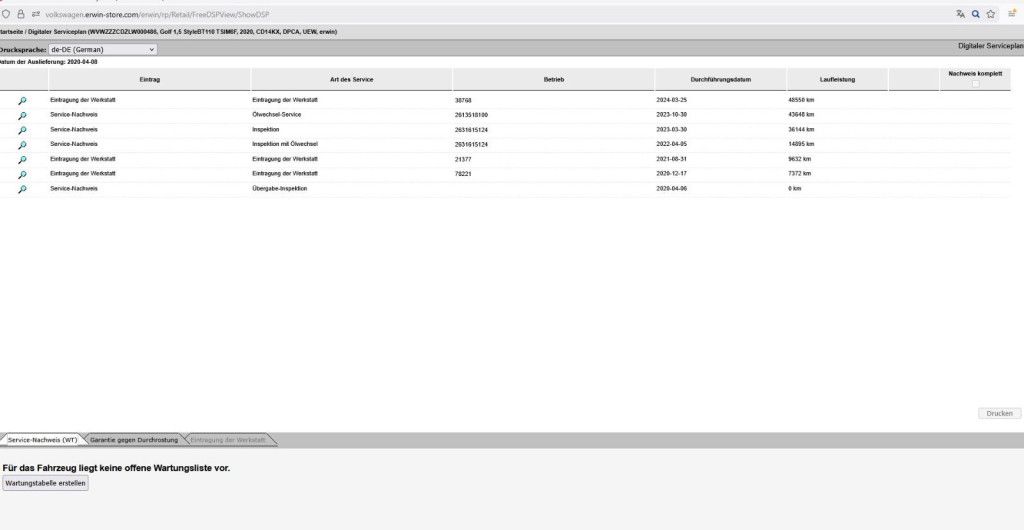Open magnifier for Inspektion mit Ölwechsel row
Screen dimensions: 1024x530
pyautogui.click(x=22, y=145)
